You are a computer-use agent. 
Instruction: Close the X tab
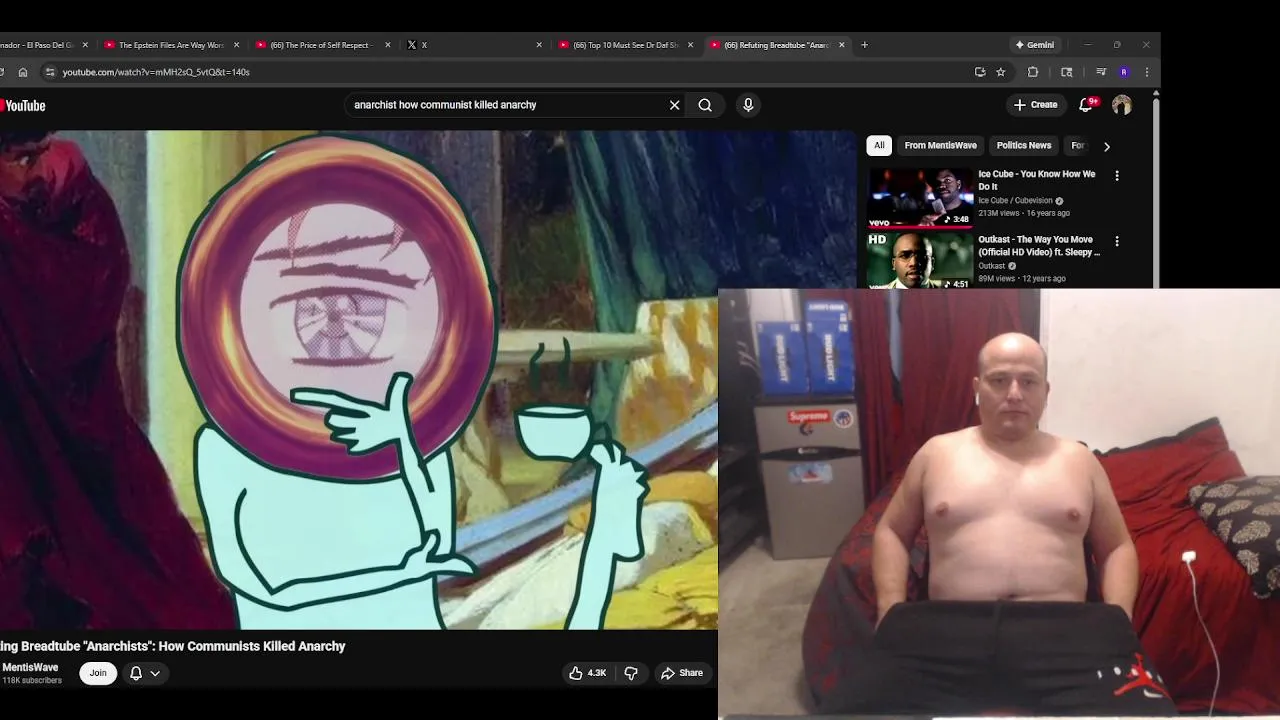pos(539,45)
